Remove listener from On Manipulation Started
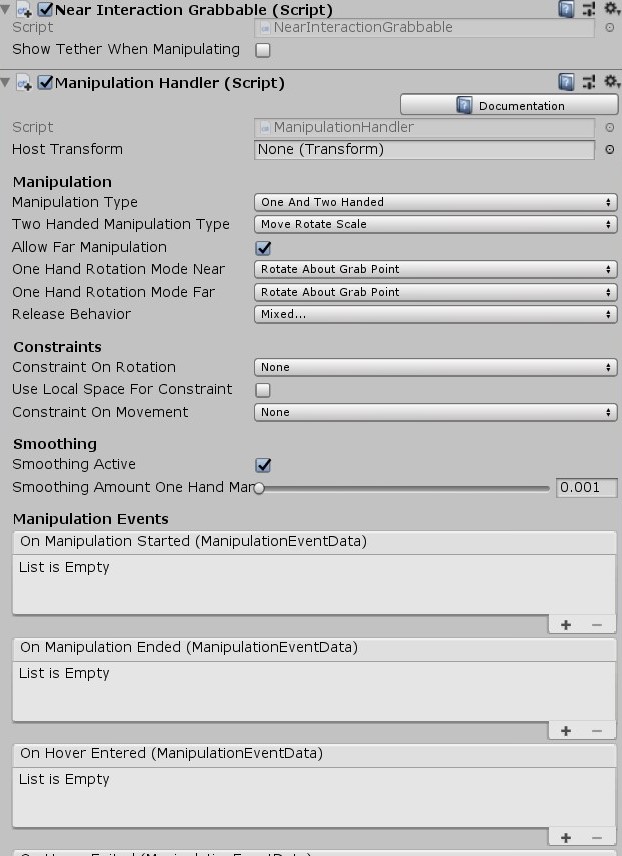 coord(596,625)
